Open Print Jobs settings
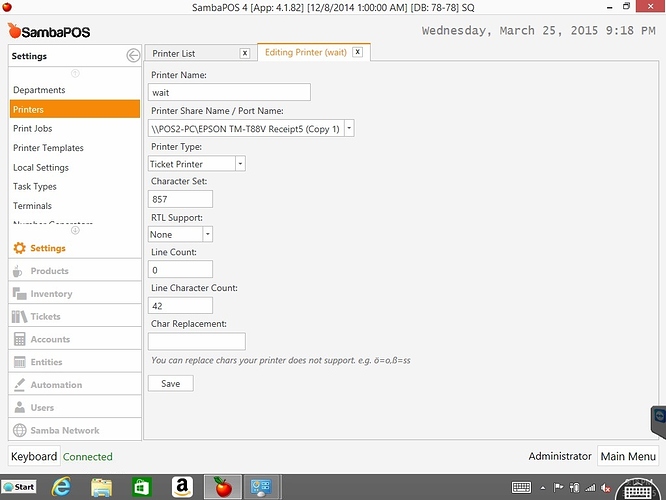The width and height of the screenshot is (666, 500). tap(75, 128)
